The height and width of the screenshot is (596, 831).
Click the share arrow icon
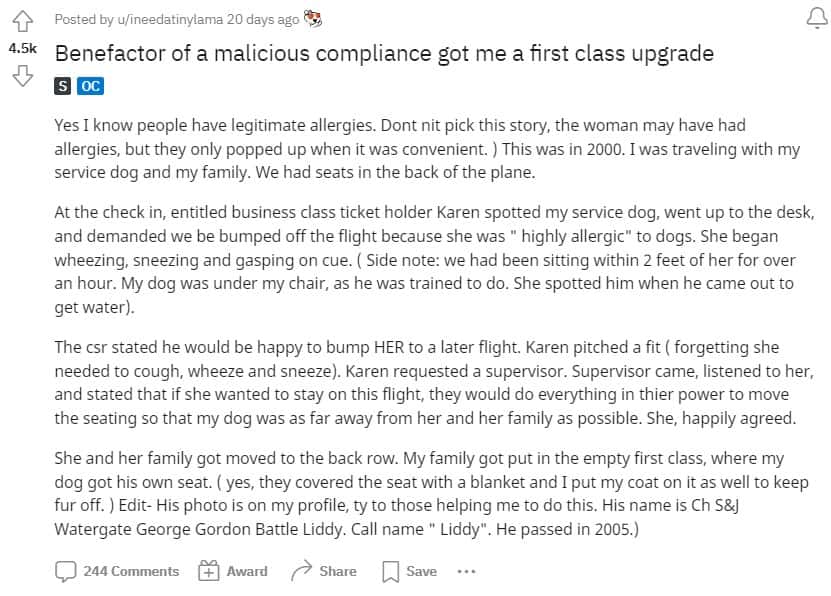301,571
